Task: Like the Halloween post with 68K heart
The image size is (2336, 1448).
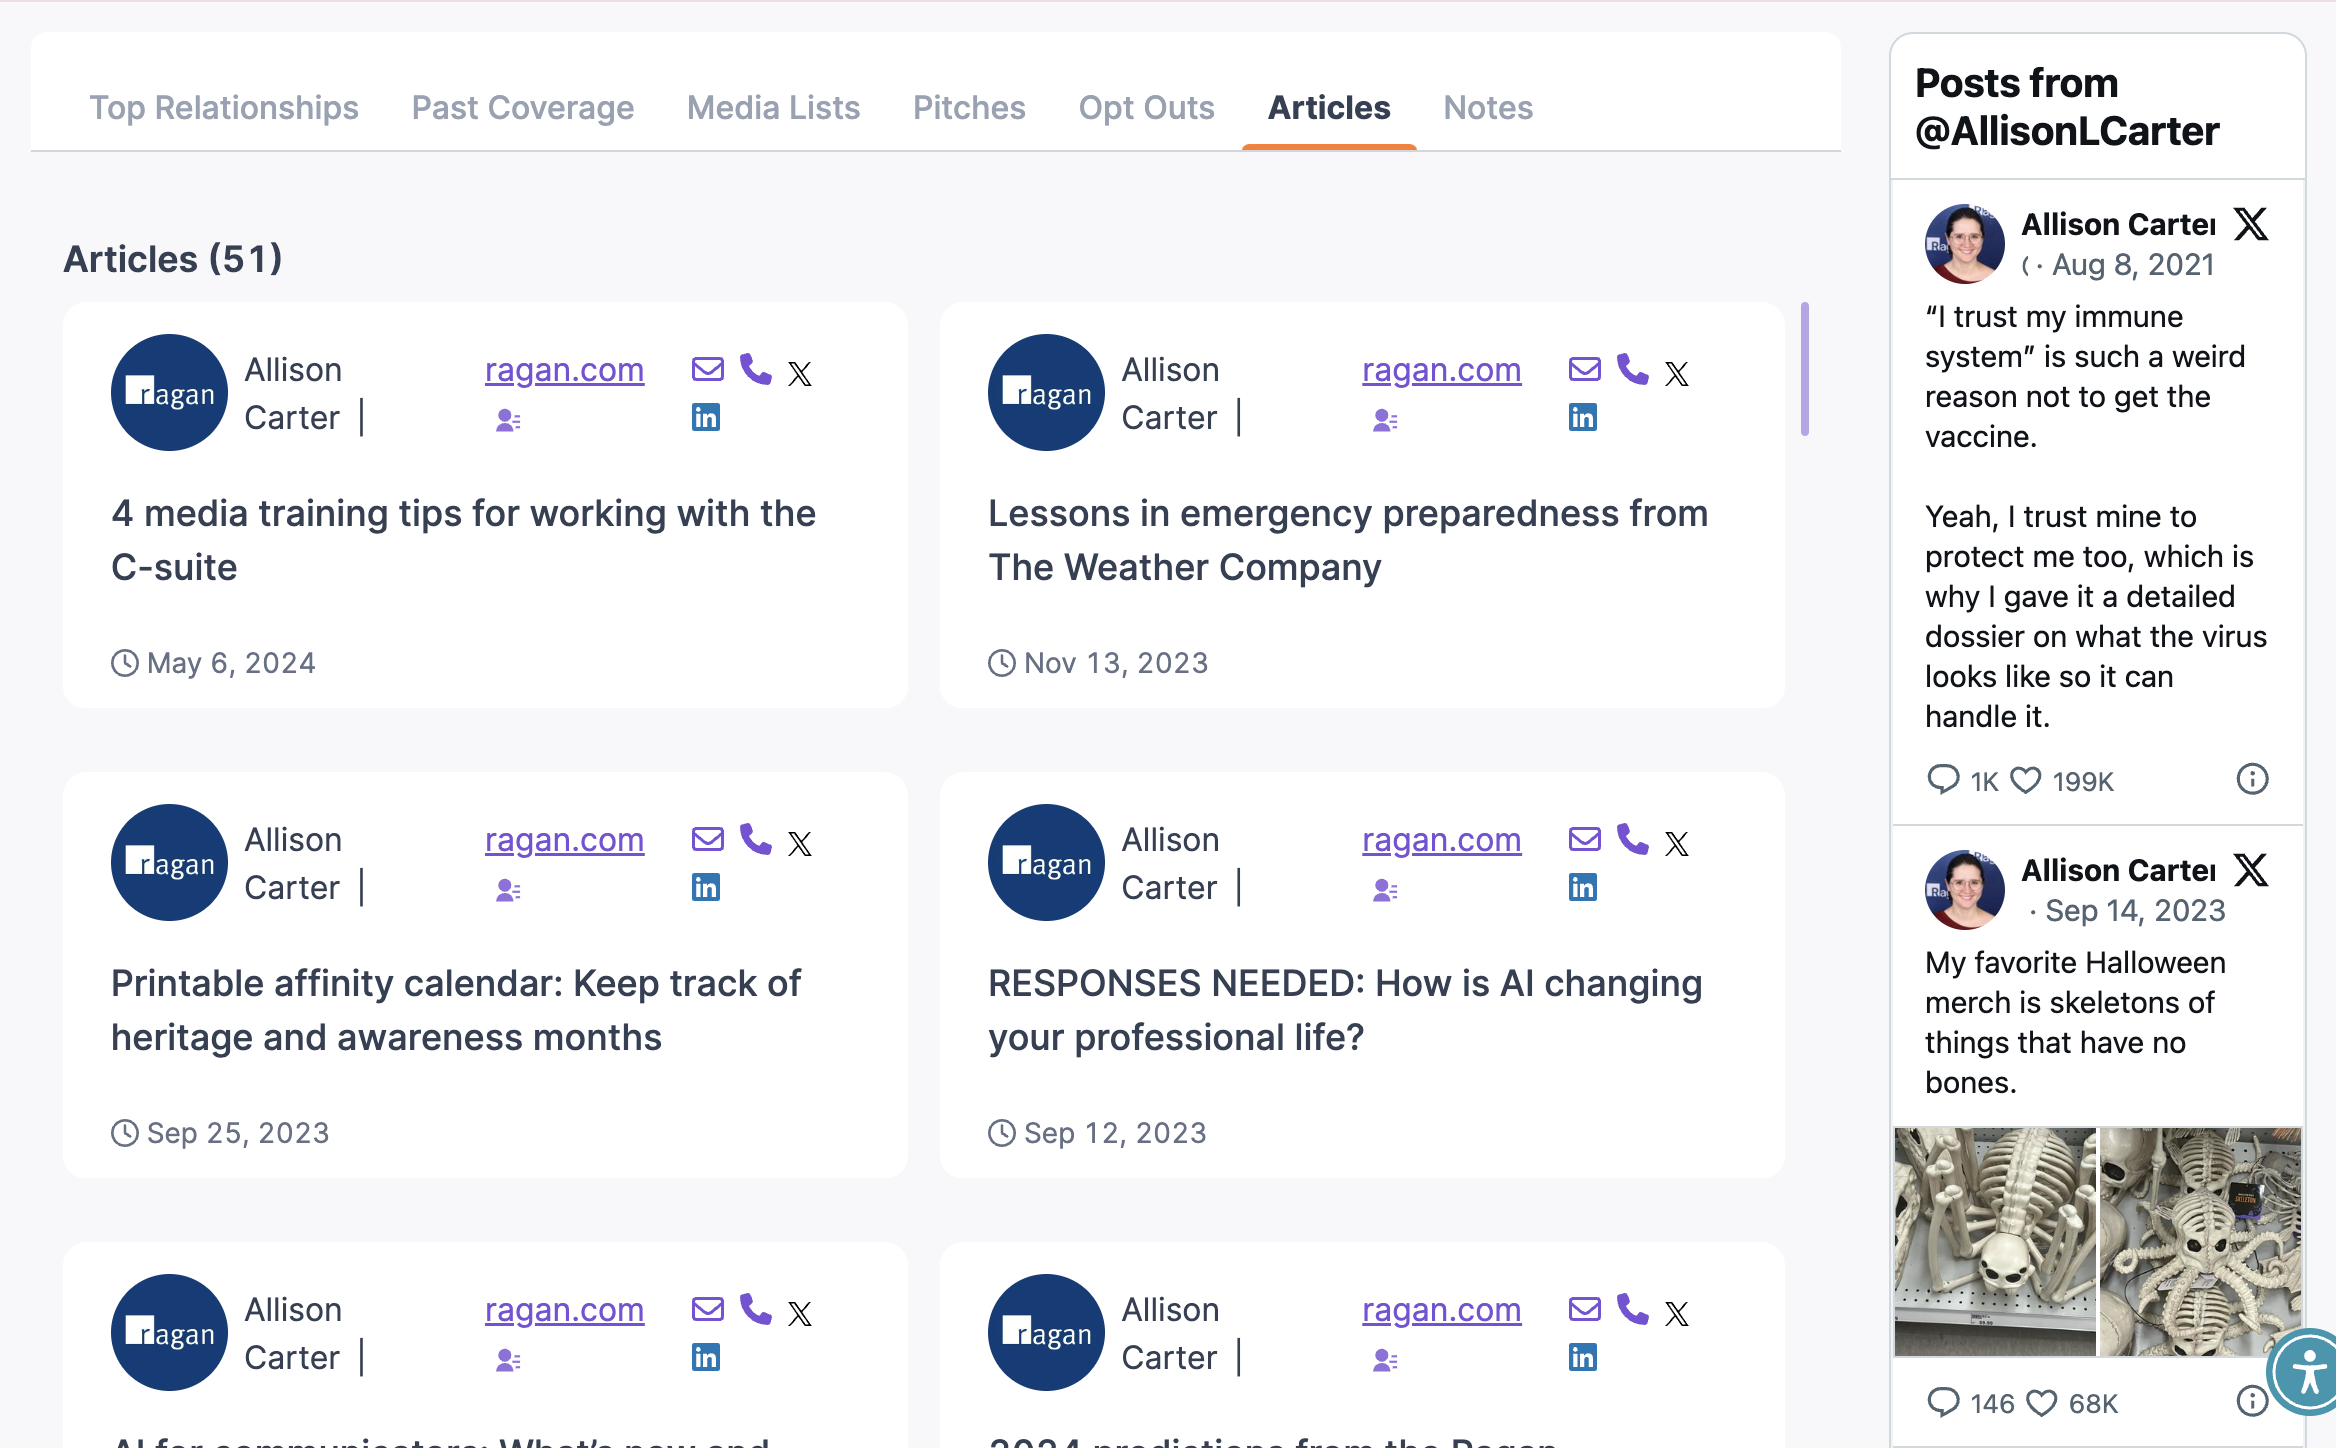Action: (x=2042, y=1403)
